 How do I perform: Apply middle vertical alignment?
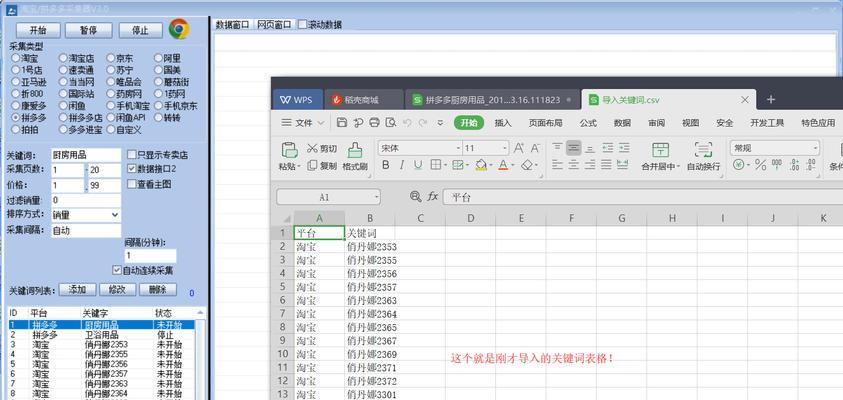pos(574,148)
